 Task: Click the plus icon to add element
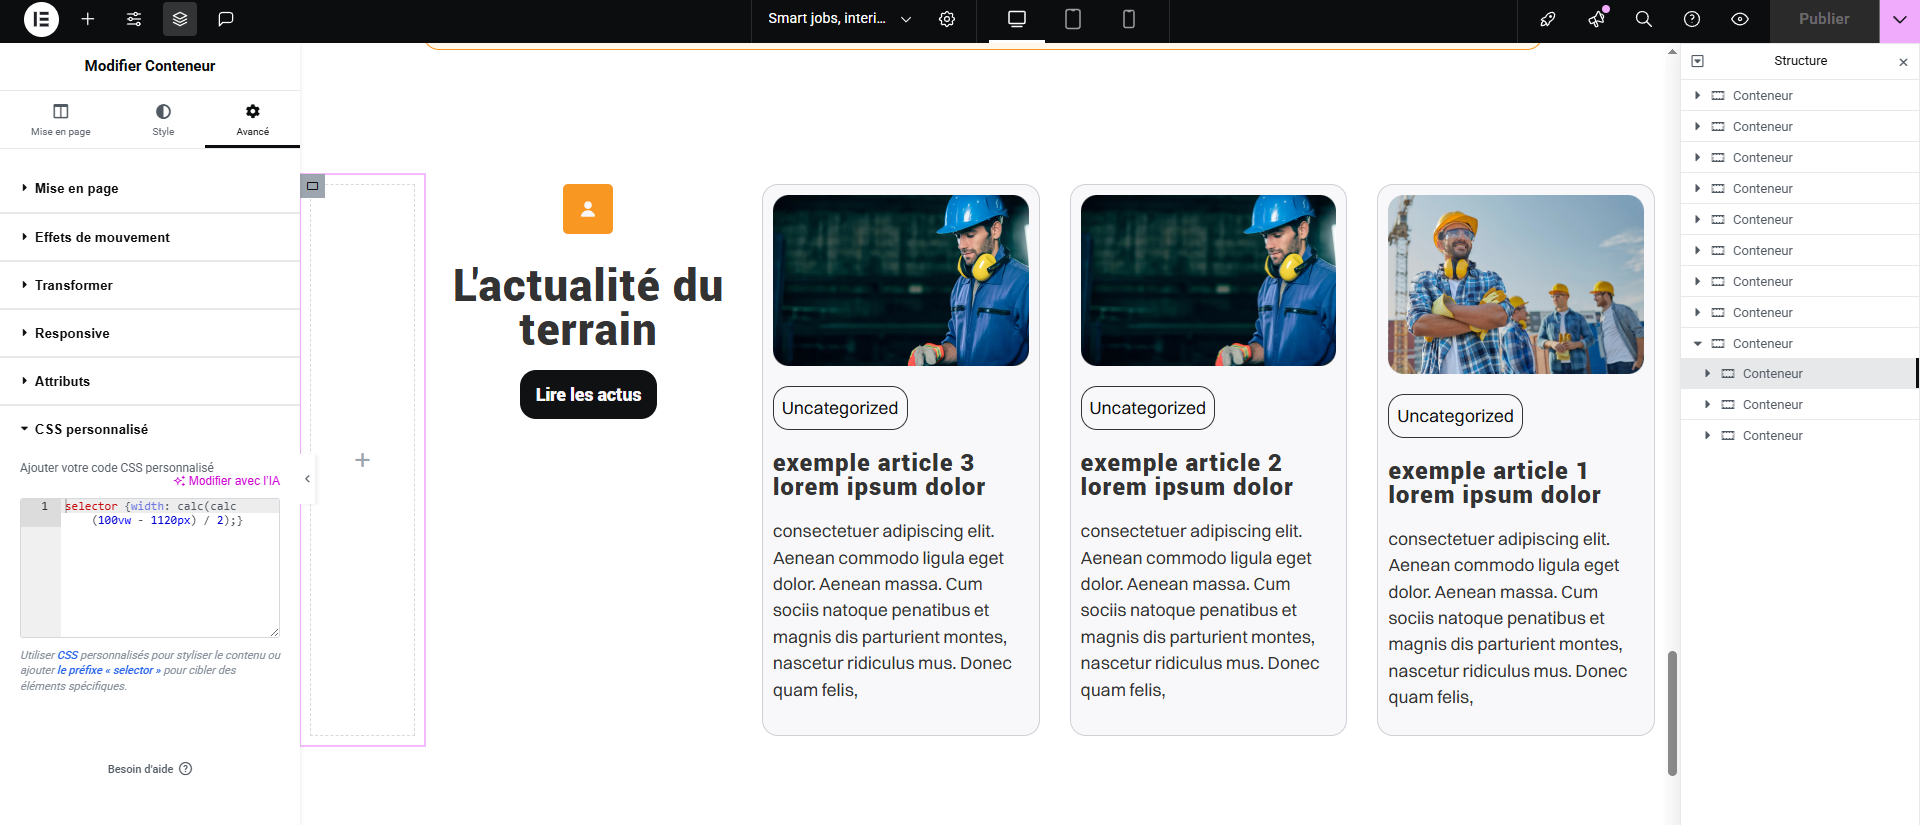(88, 19)
